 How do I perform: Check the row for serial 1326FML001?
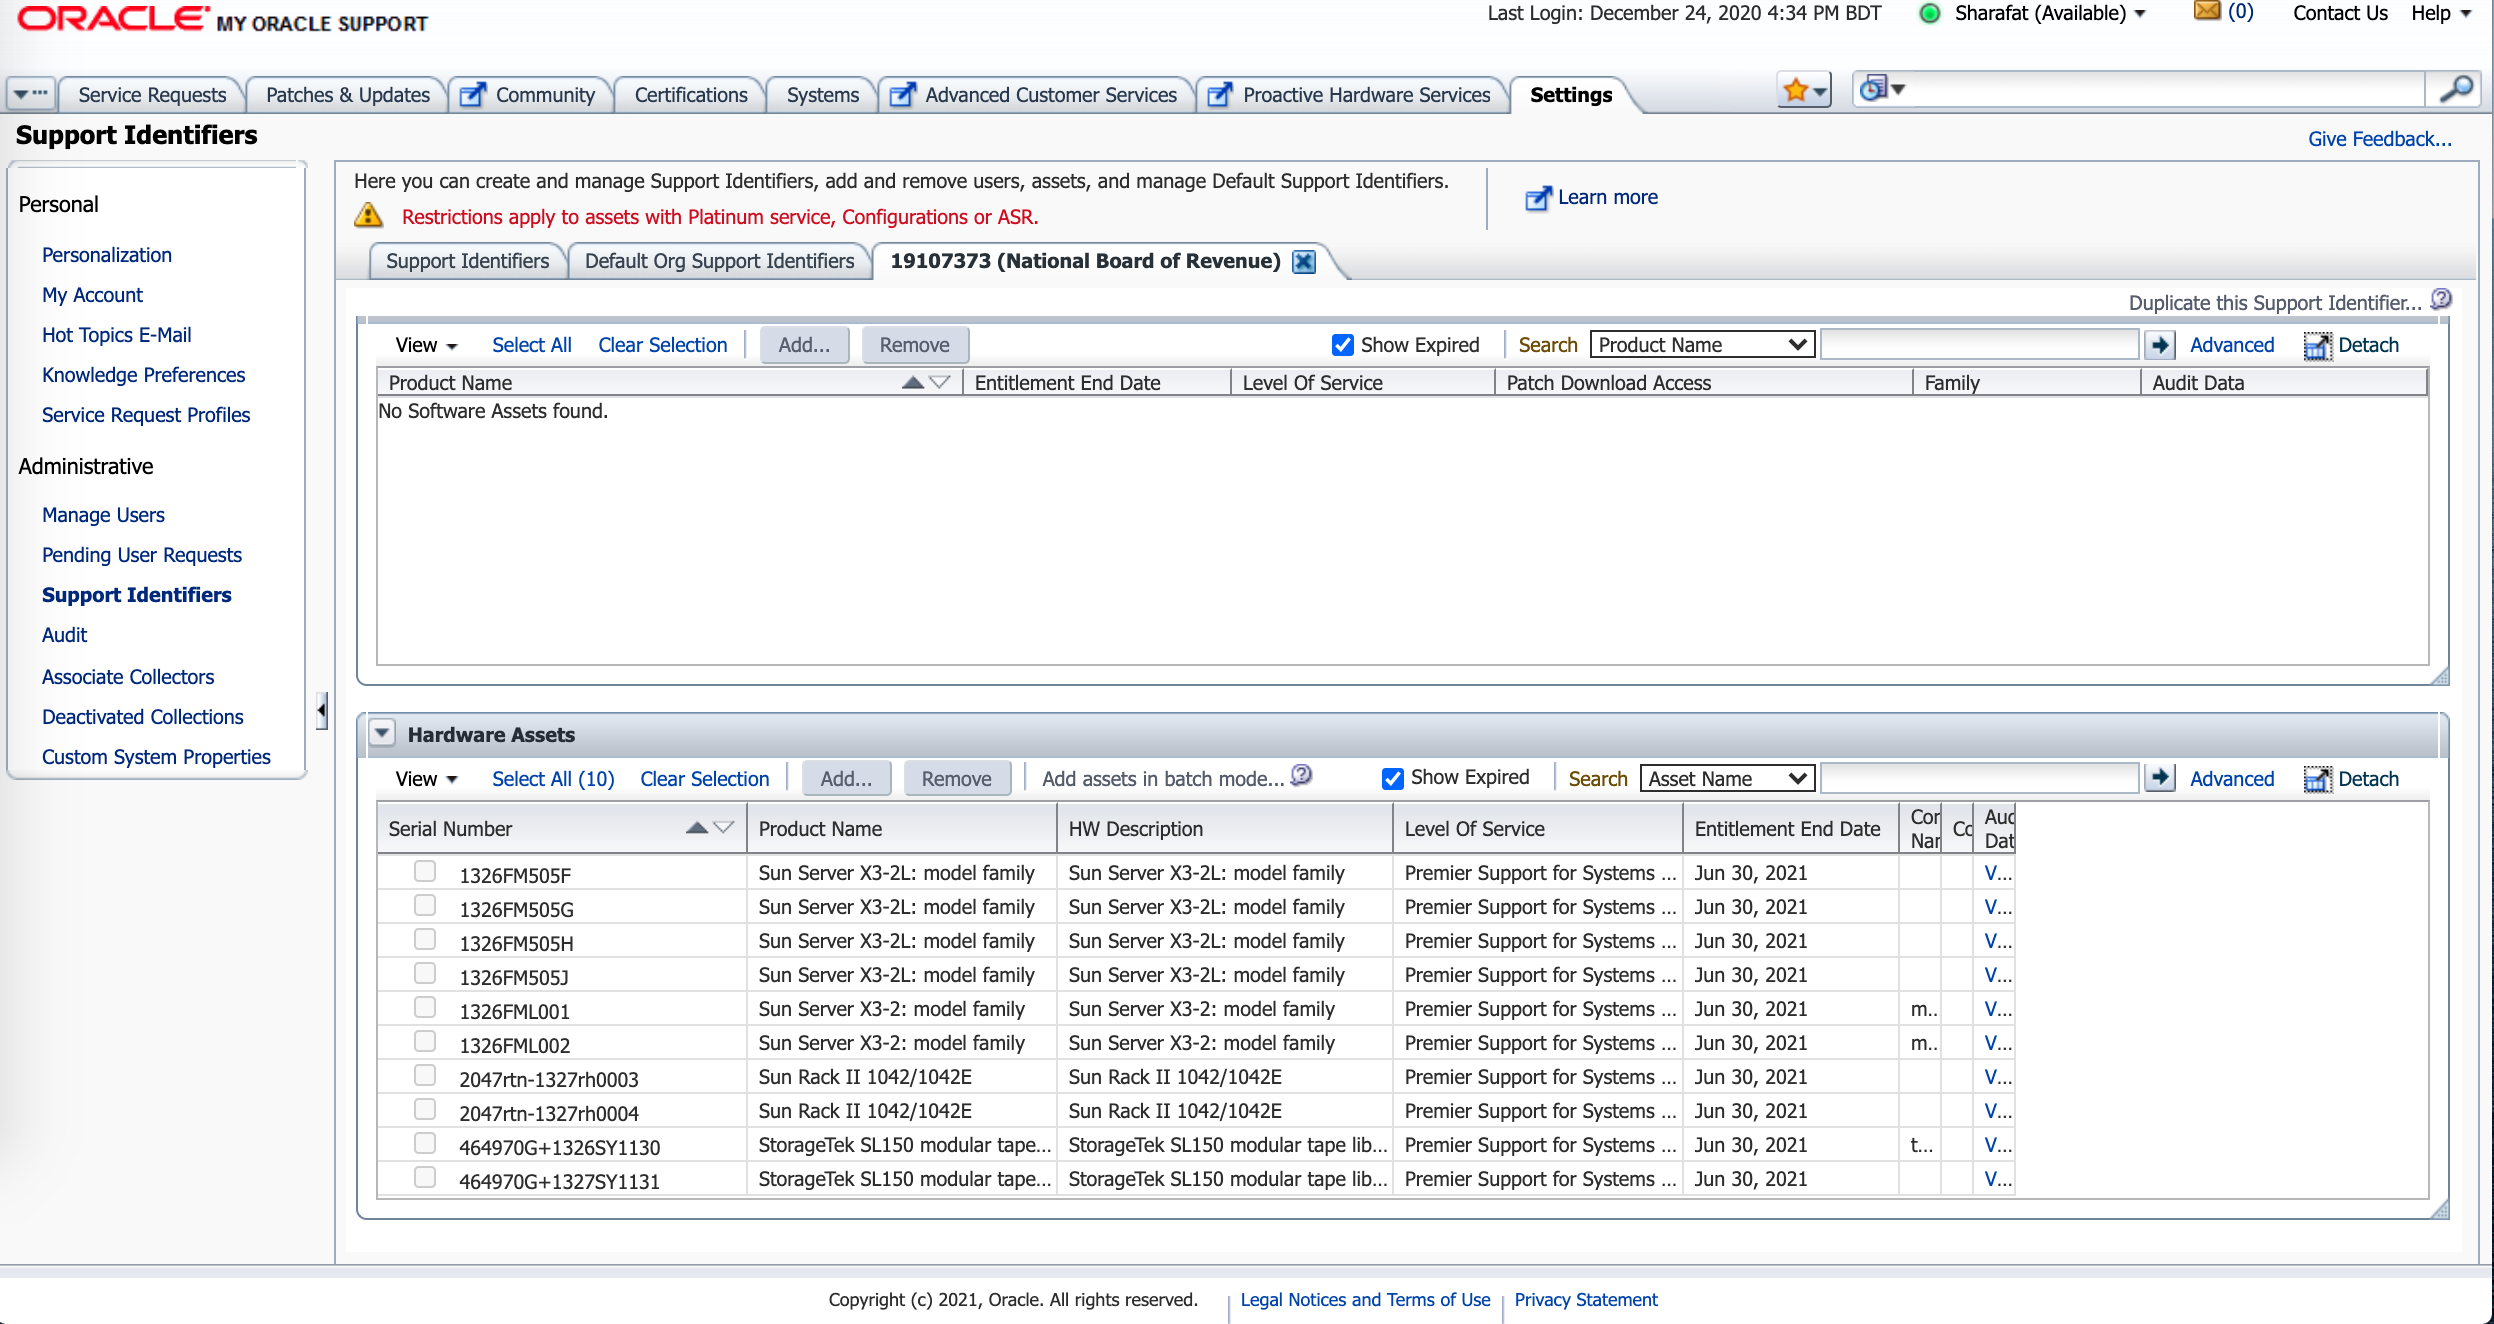click(425, 1007)
